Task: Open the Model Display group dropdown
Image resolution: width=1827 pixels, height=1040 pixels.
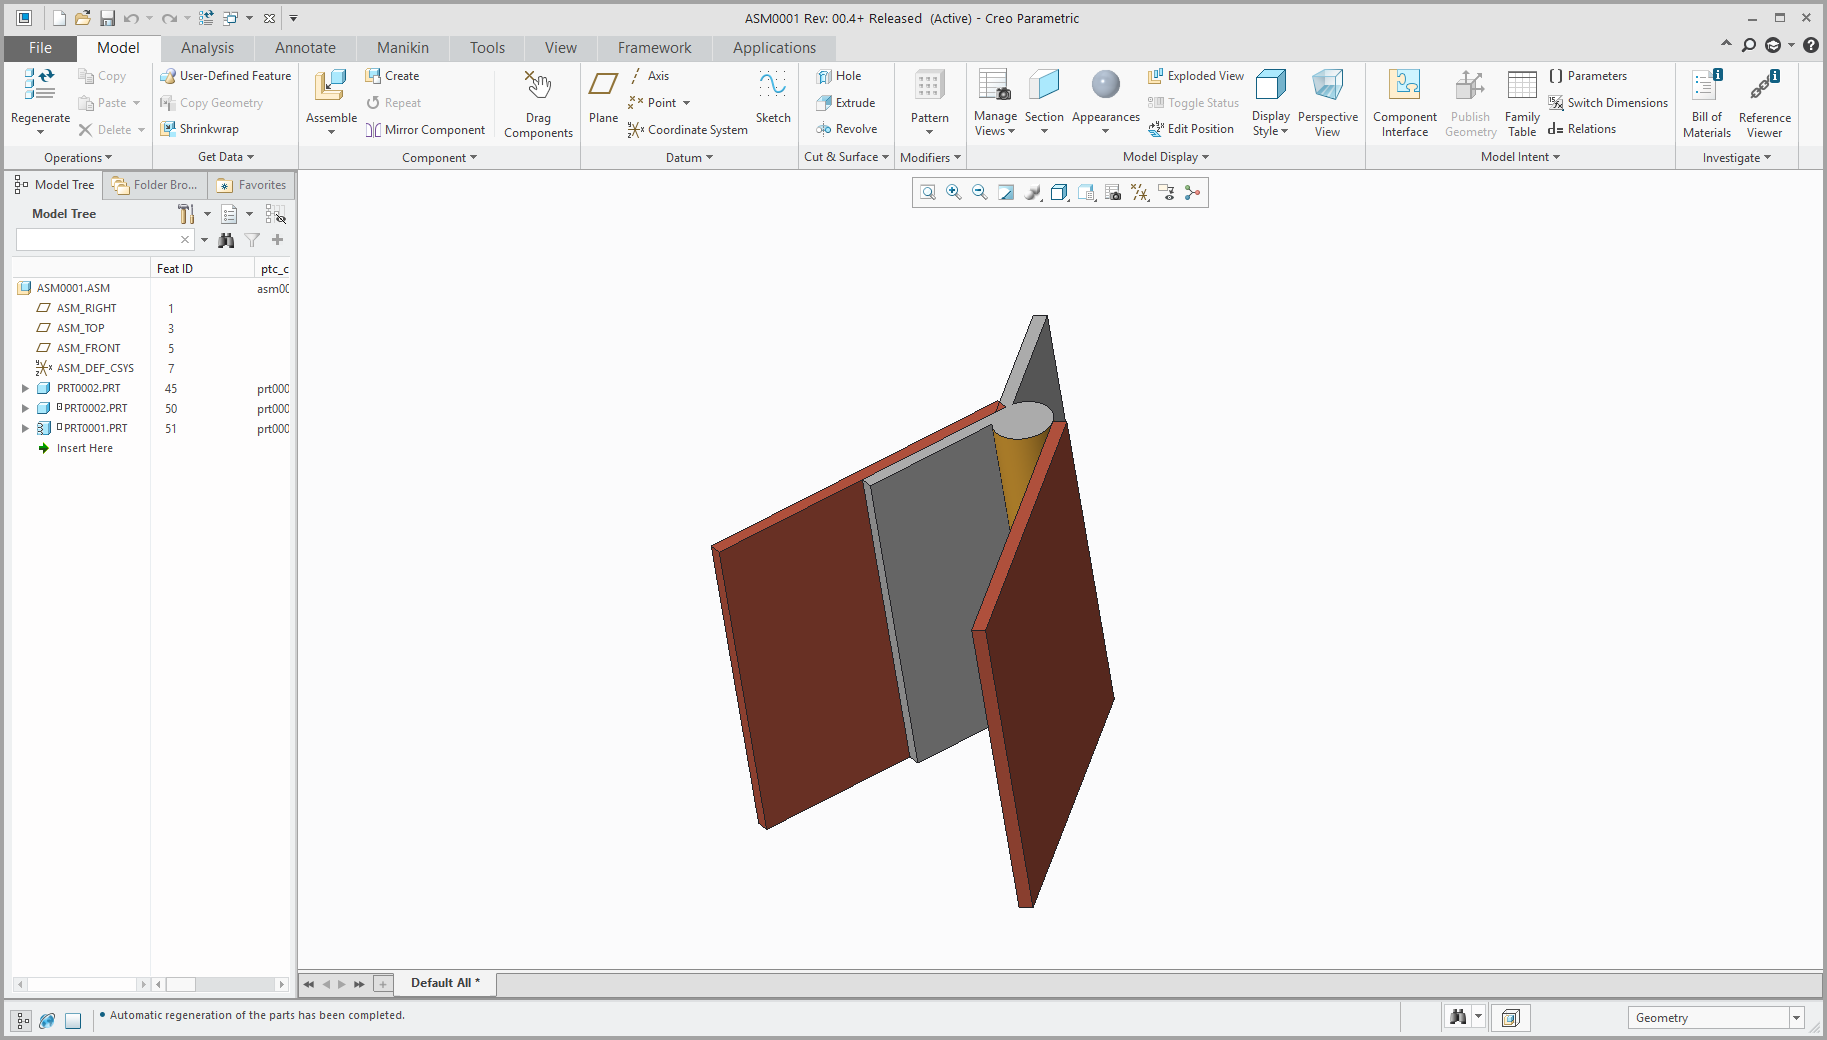Action: (x=1166, y=157)
